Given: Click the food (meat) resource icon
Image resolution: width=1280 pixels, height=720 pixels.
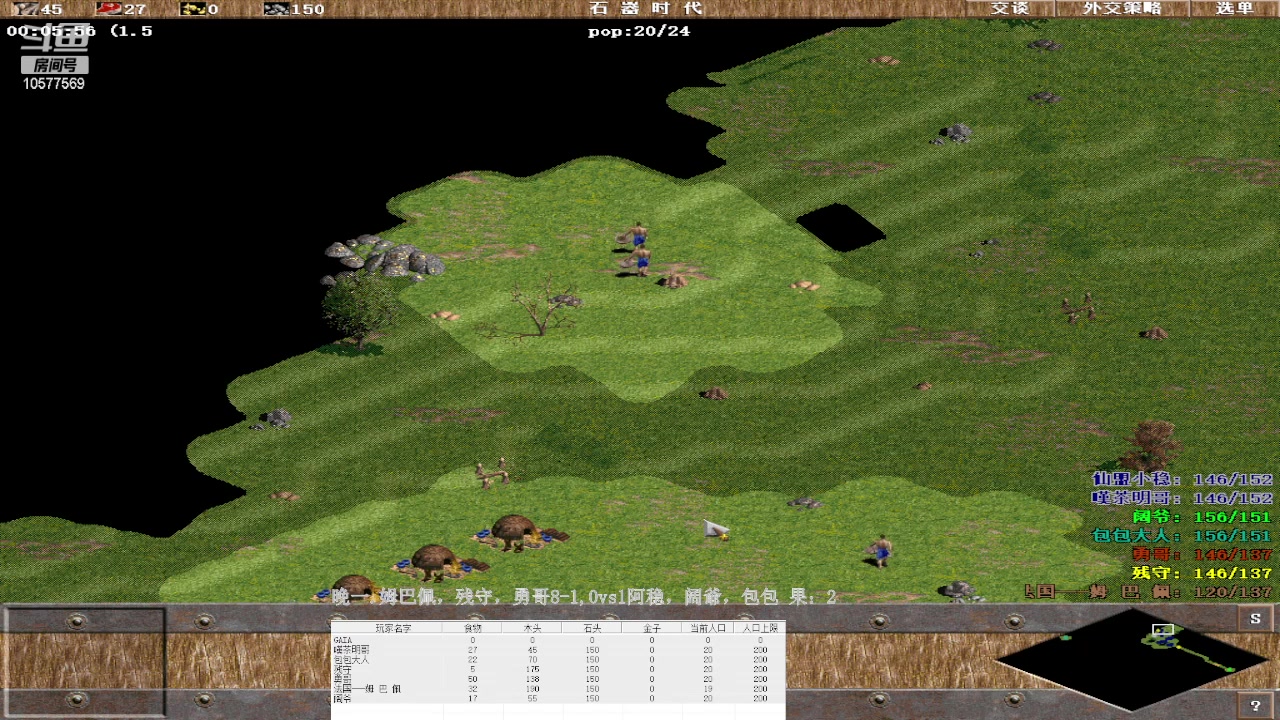Looking at the screenshot, I should pos(108,9).
